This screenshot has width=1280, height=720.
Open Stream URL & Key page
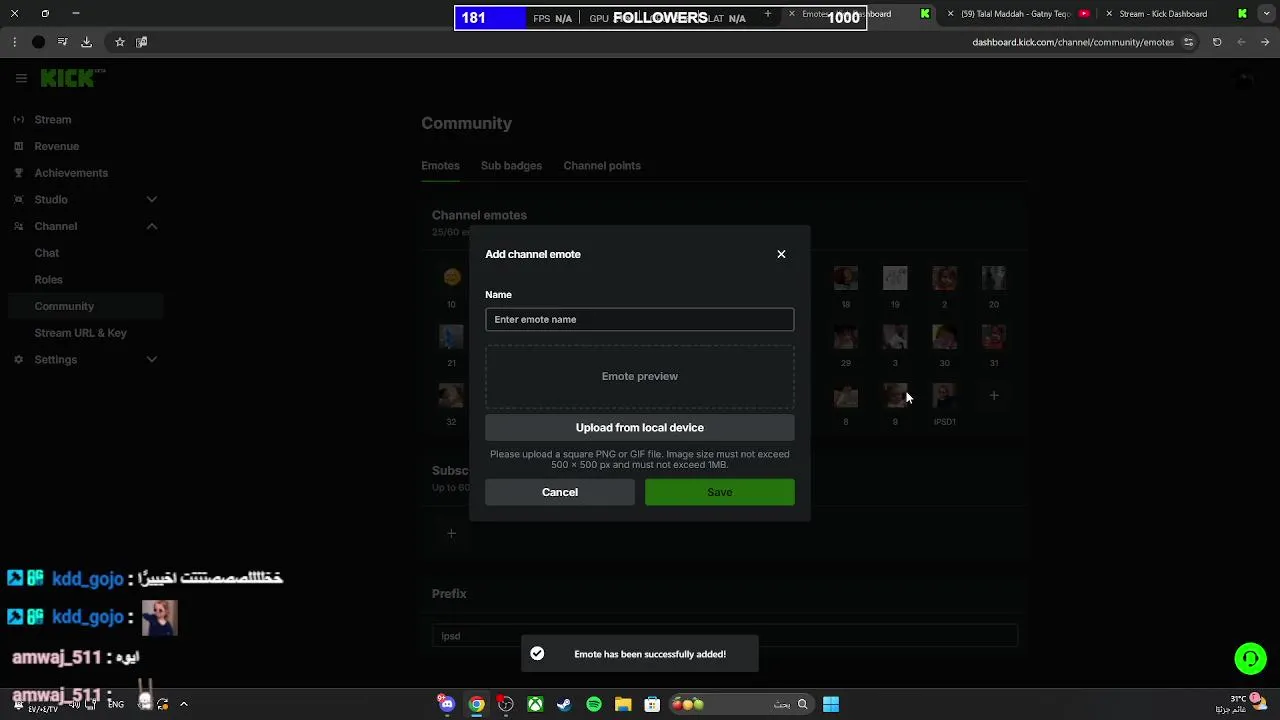tap(81, 333)
